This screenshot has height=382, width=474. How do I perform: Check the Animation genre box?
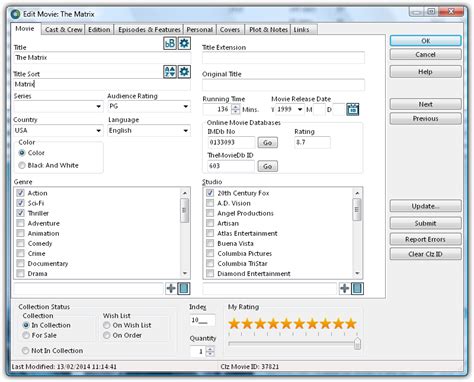(21, 233)
